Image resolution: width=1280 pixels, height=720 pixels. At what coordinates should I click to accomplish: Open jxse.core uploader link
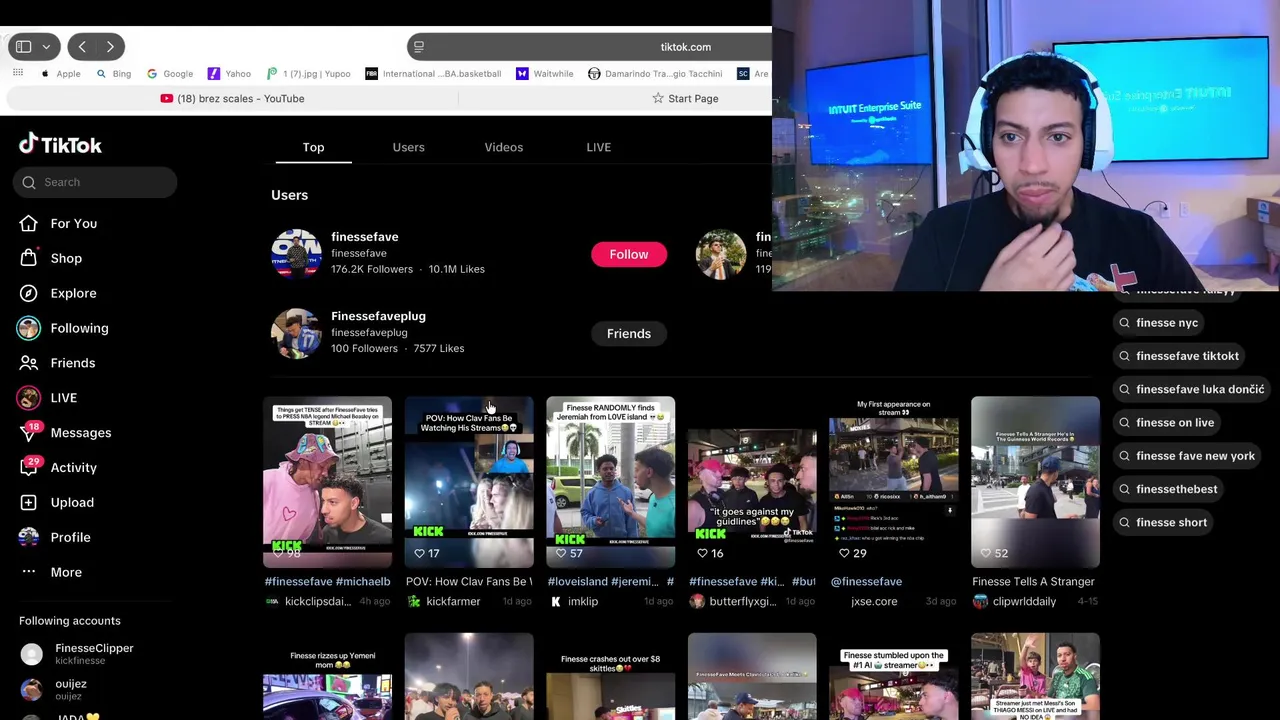874,601
